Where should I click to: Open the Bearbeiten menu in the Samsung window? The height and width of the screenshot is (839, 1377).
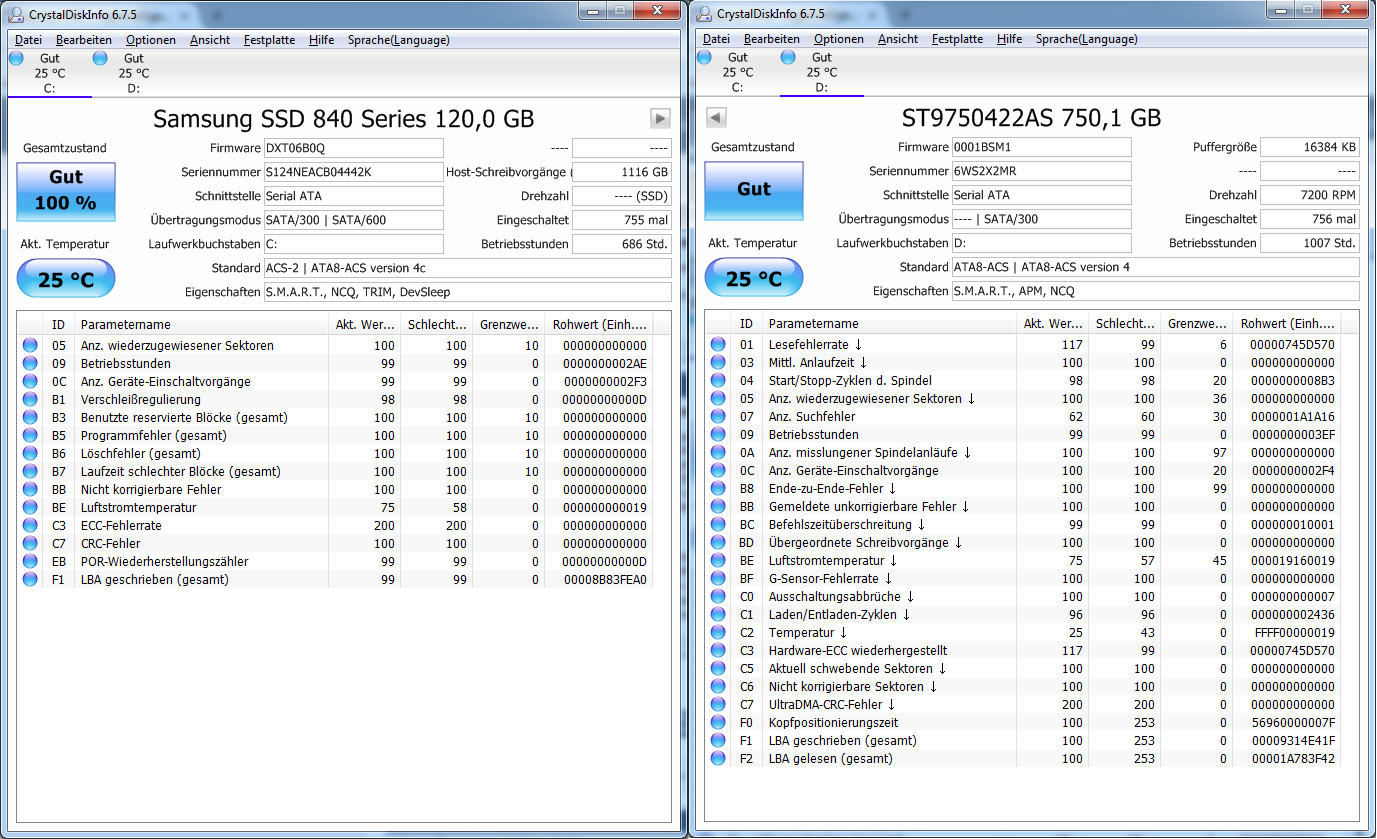[x=84, y=40]
